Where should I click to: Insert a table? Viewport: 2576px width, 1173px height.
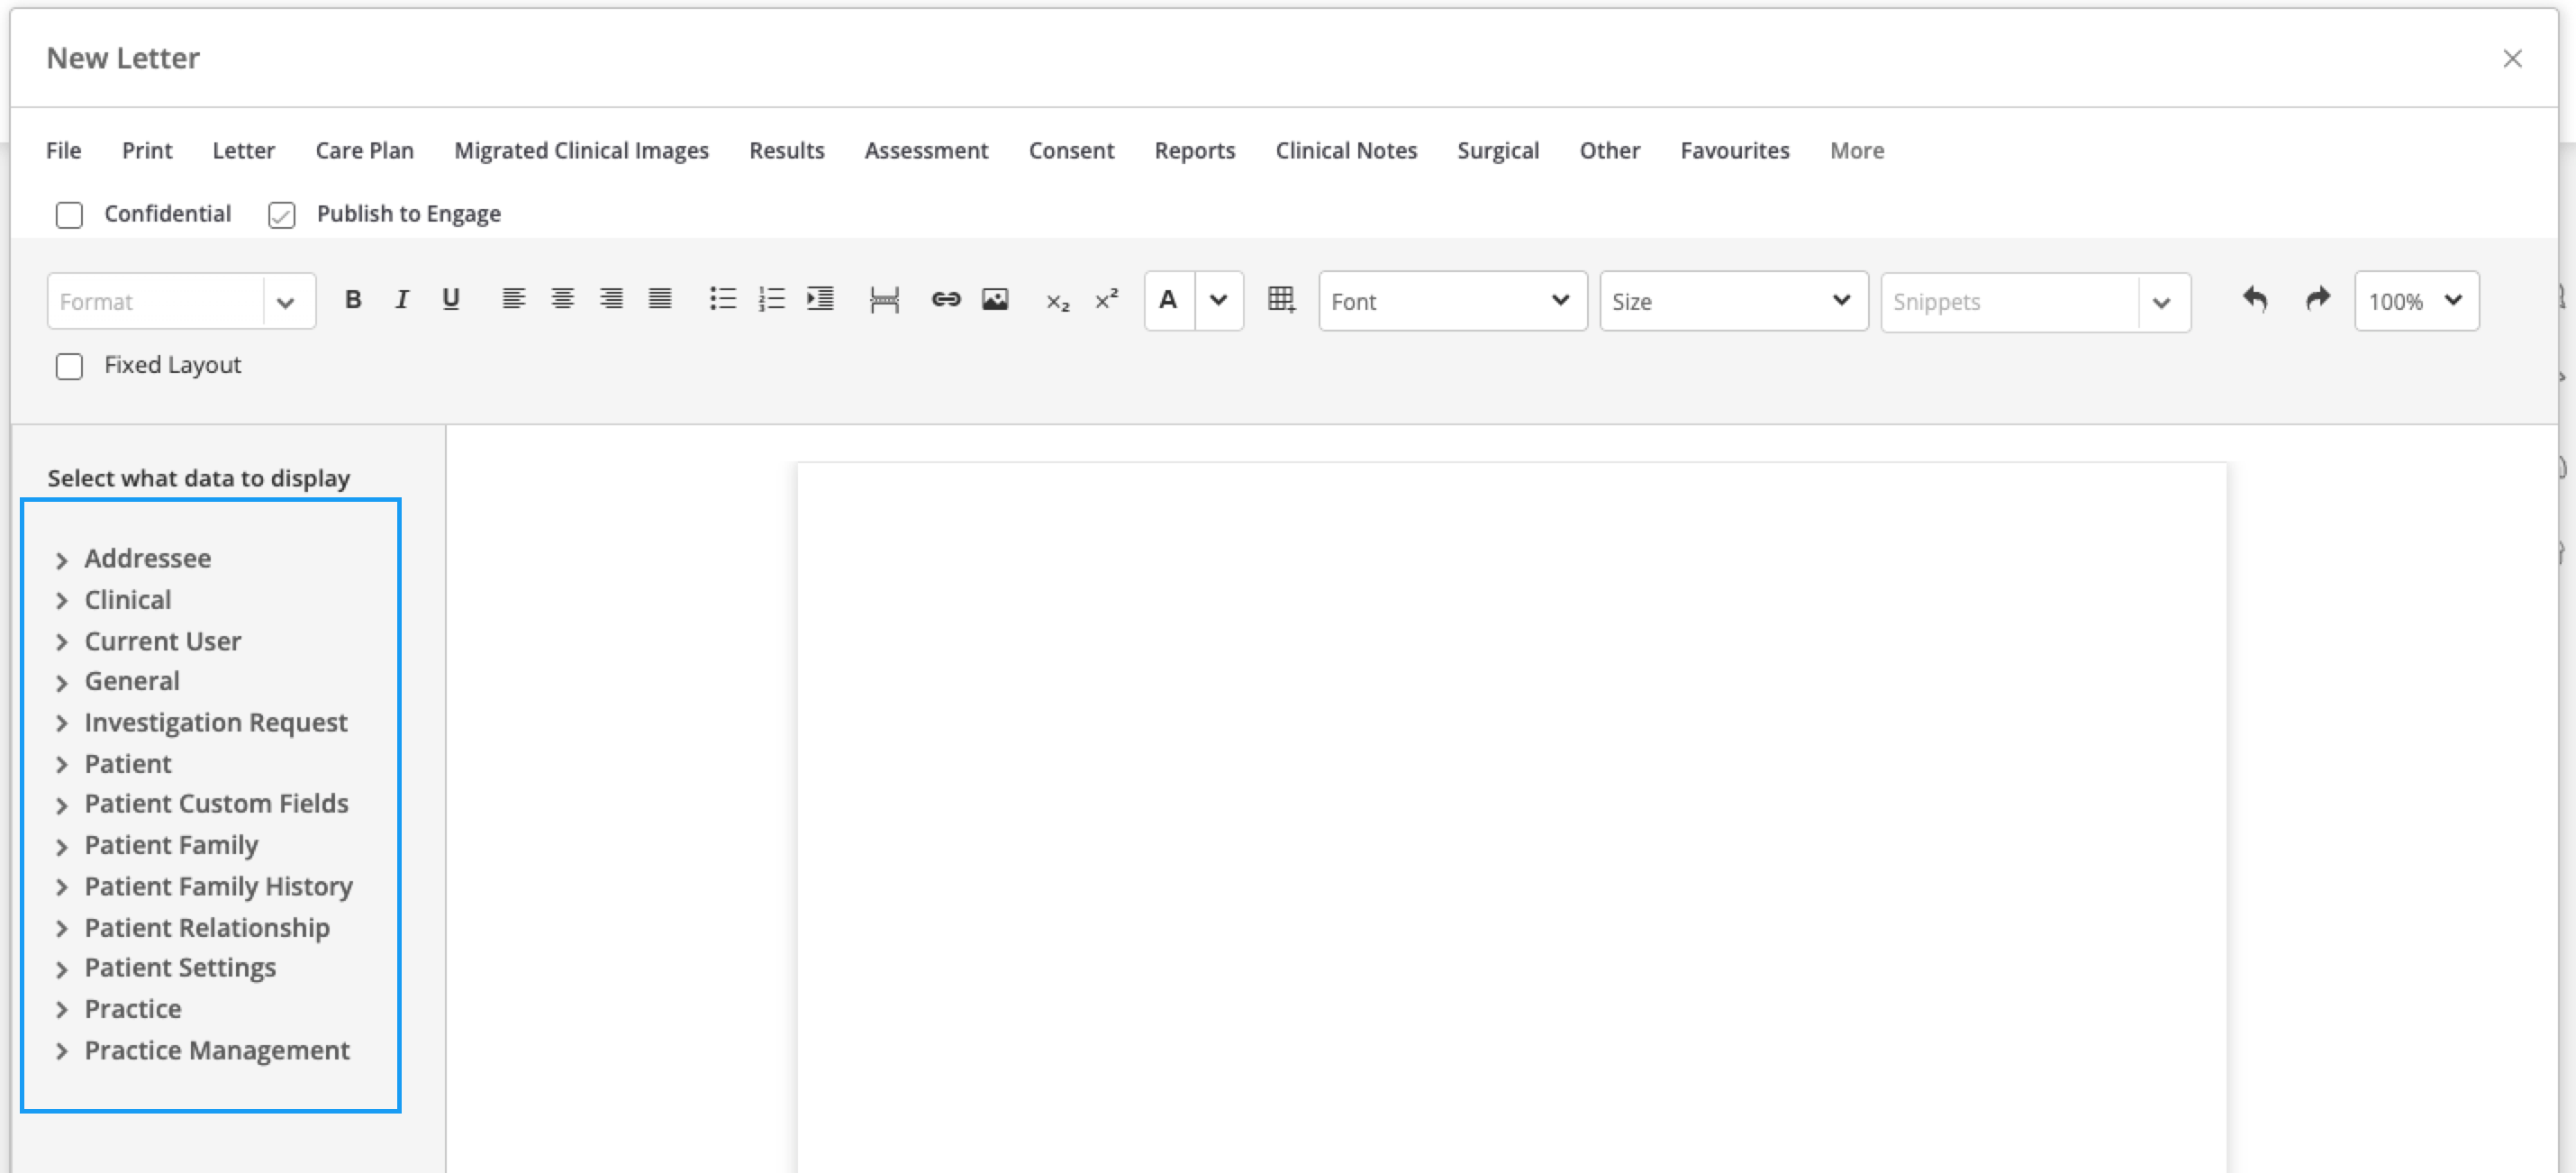pyautogui.click(x=1281, y=300)
